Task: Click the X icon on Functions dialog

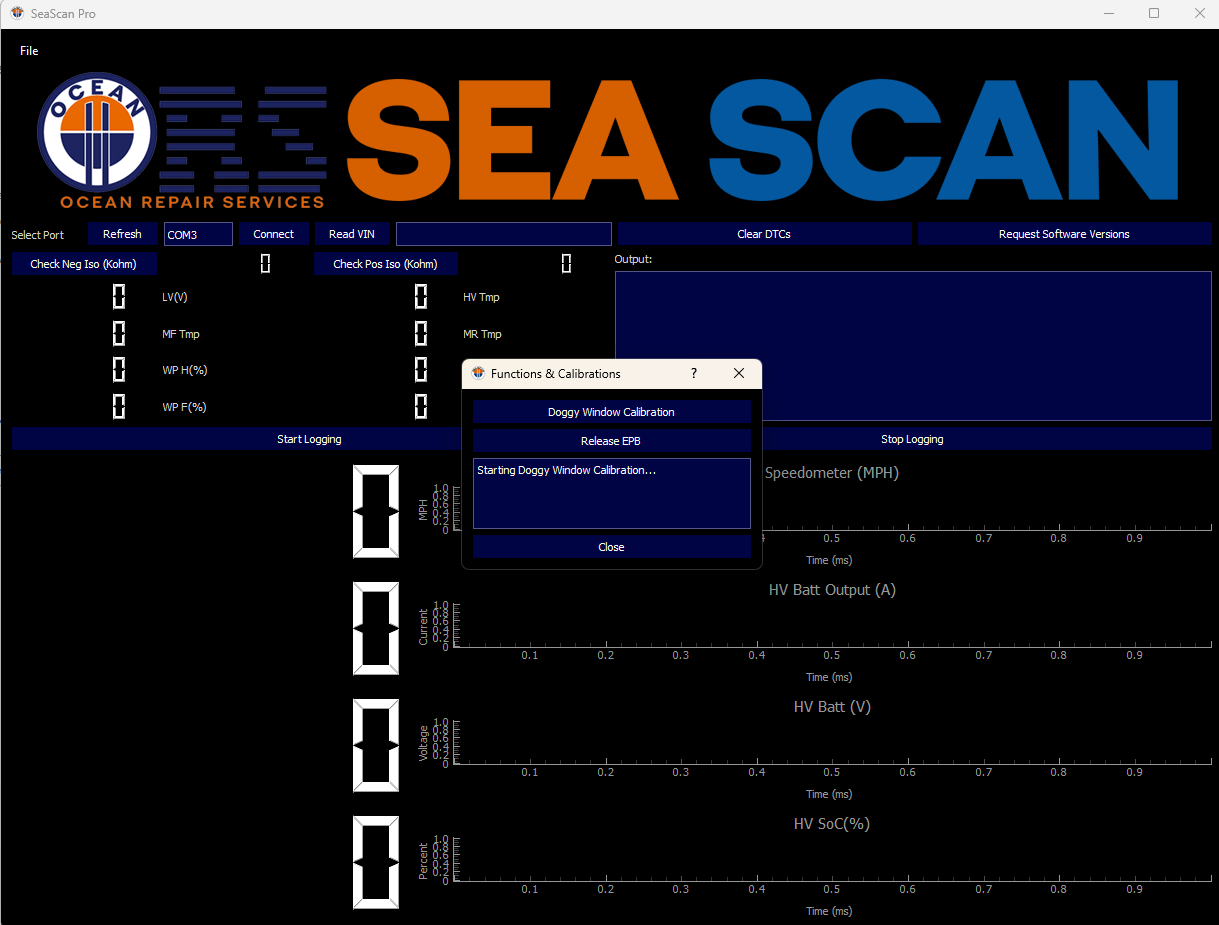Action: coord(739,374)
